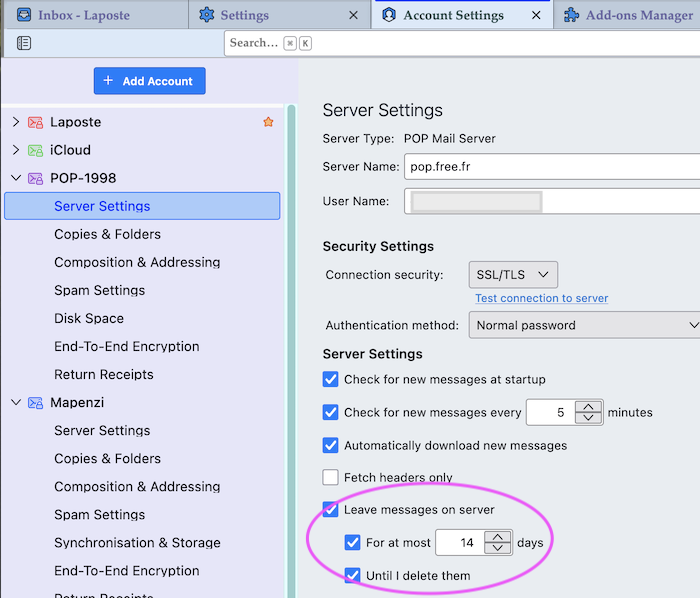The image size is (700, 598).
Task: Select the Account Settings tab
Action: pos(462,15)
